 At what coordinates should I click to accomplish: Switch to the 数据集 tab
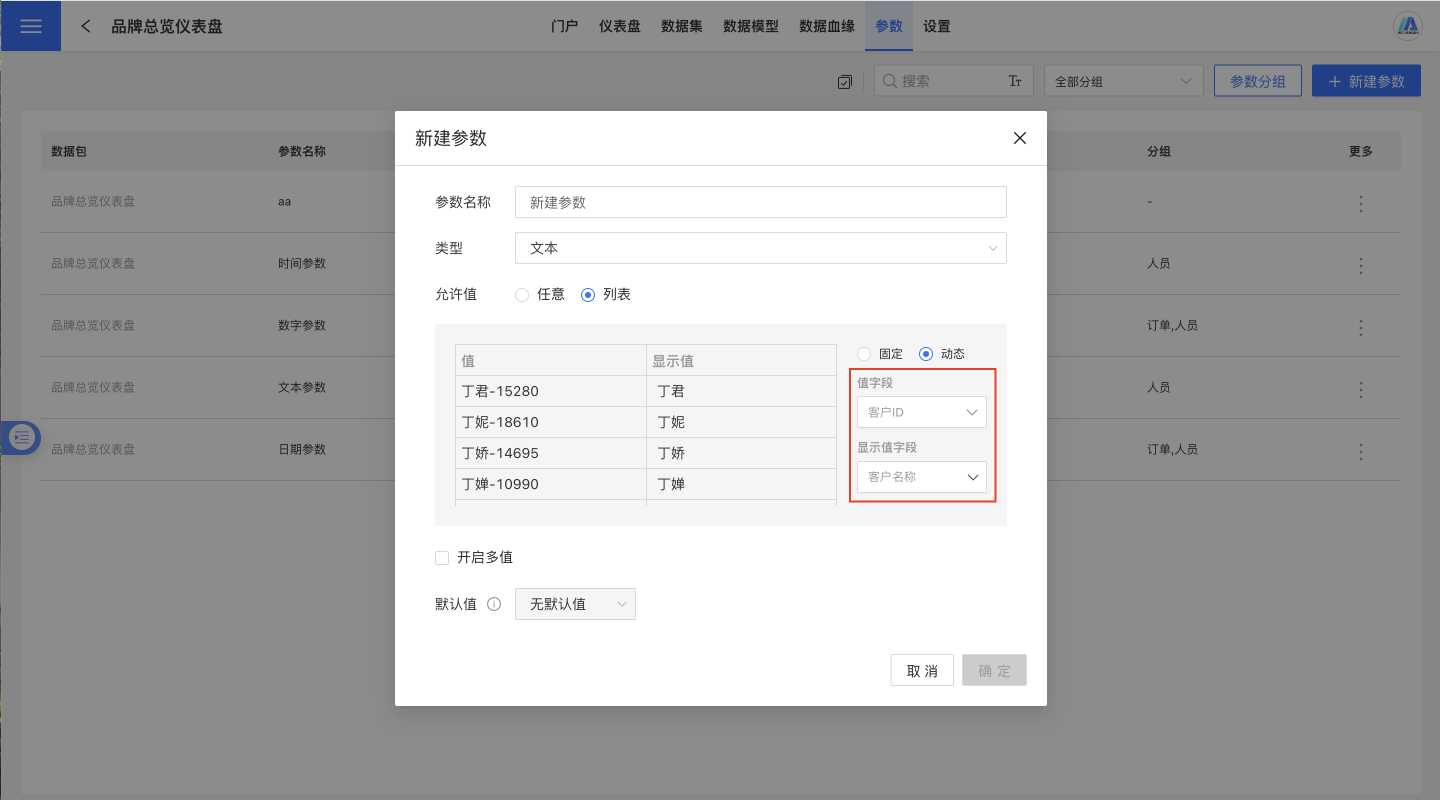tap(681, 26)
